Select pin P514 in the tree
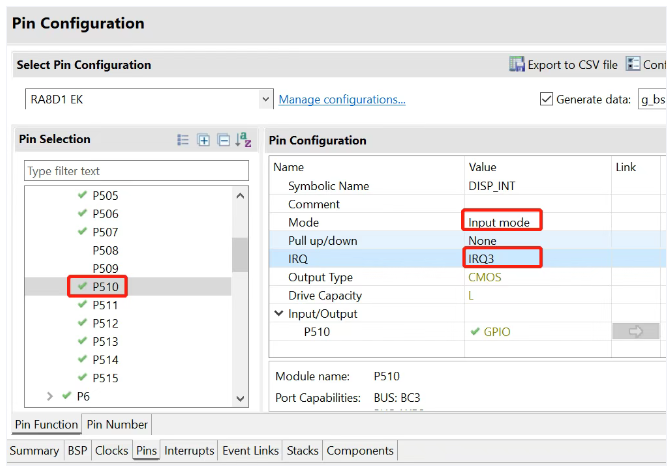This screenshot has height=473, width=670. [105, 360]
